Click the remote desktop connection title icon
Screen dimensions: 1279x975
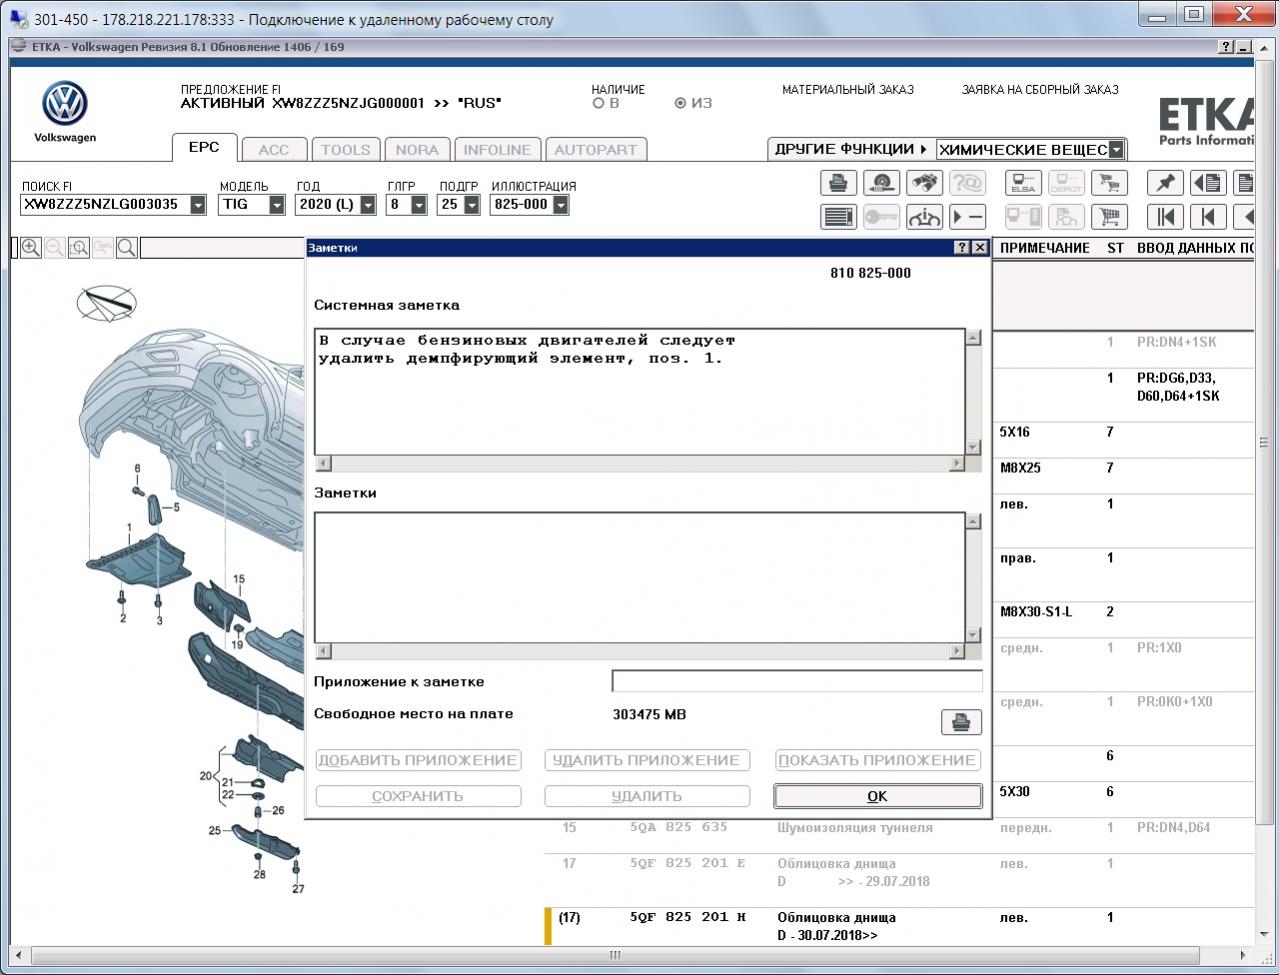tap(19, 19)
